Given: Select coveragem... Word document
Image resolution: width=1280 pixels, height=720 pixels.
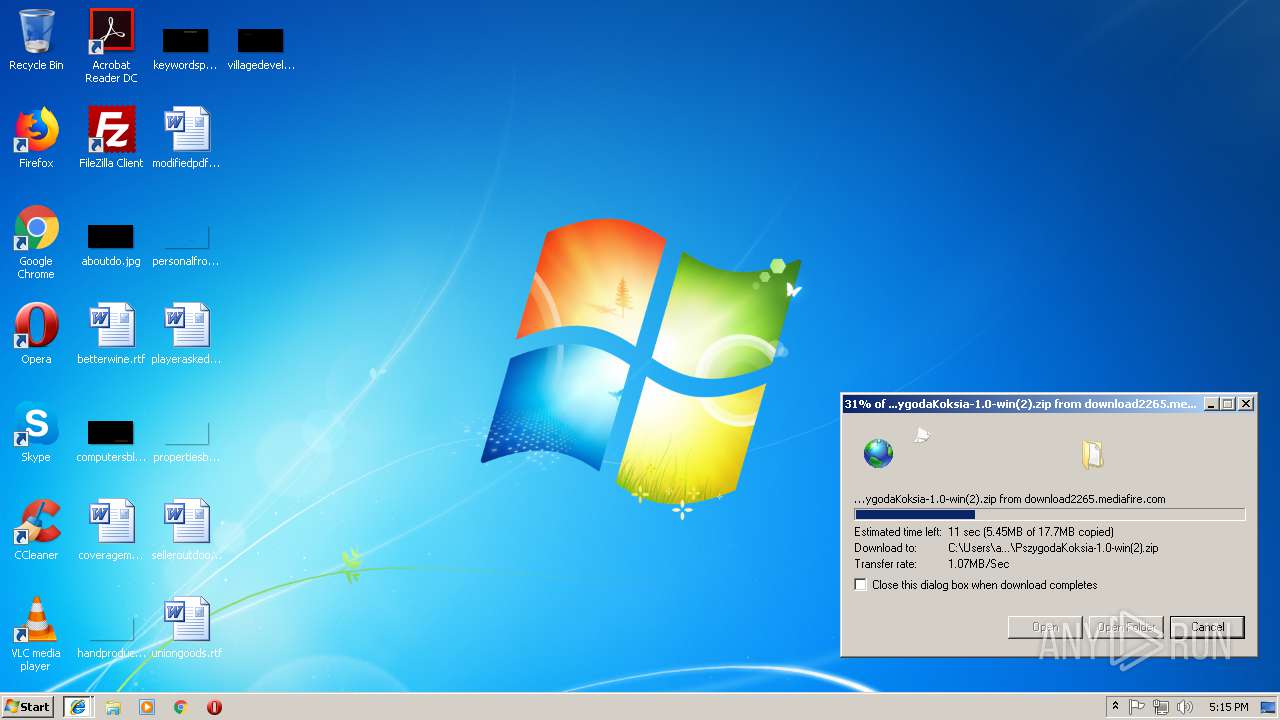Looking at the screenshot, I should pos(111,530).
